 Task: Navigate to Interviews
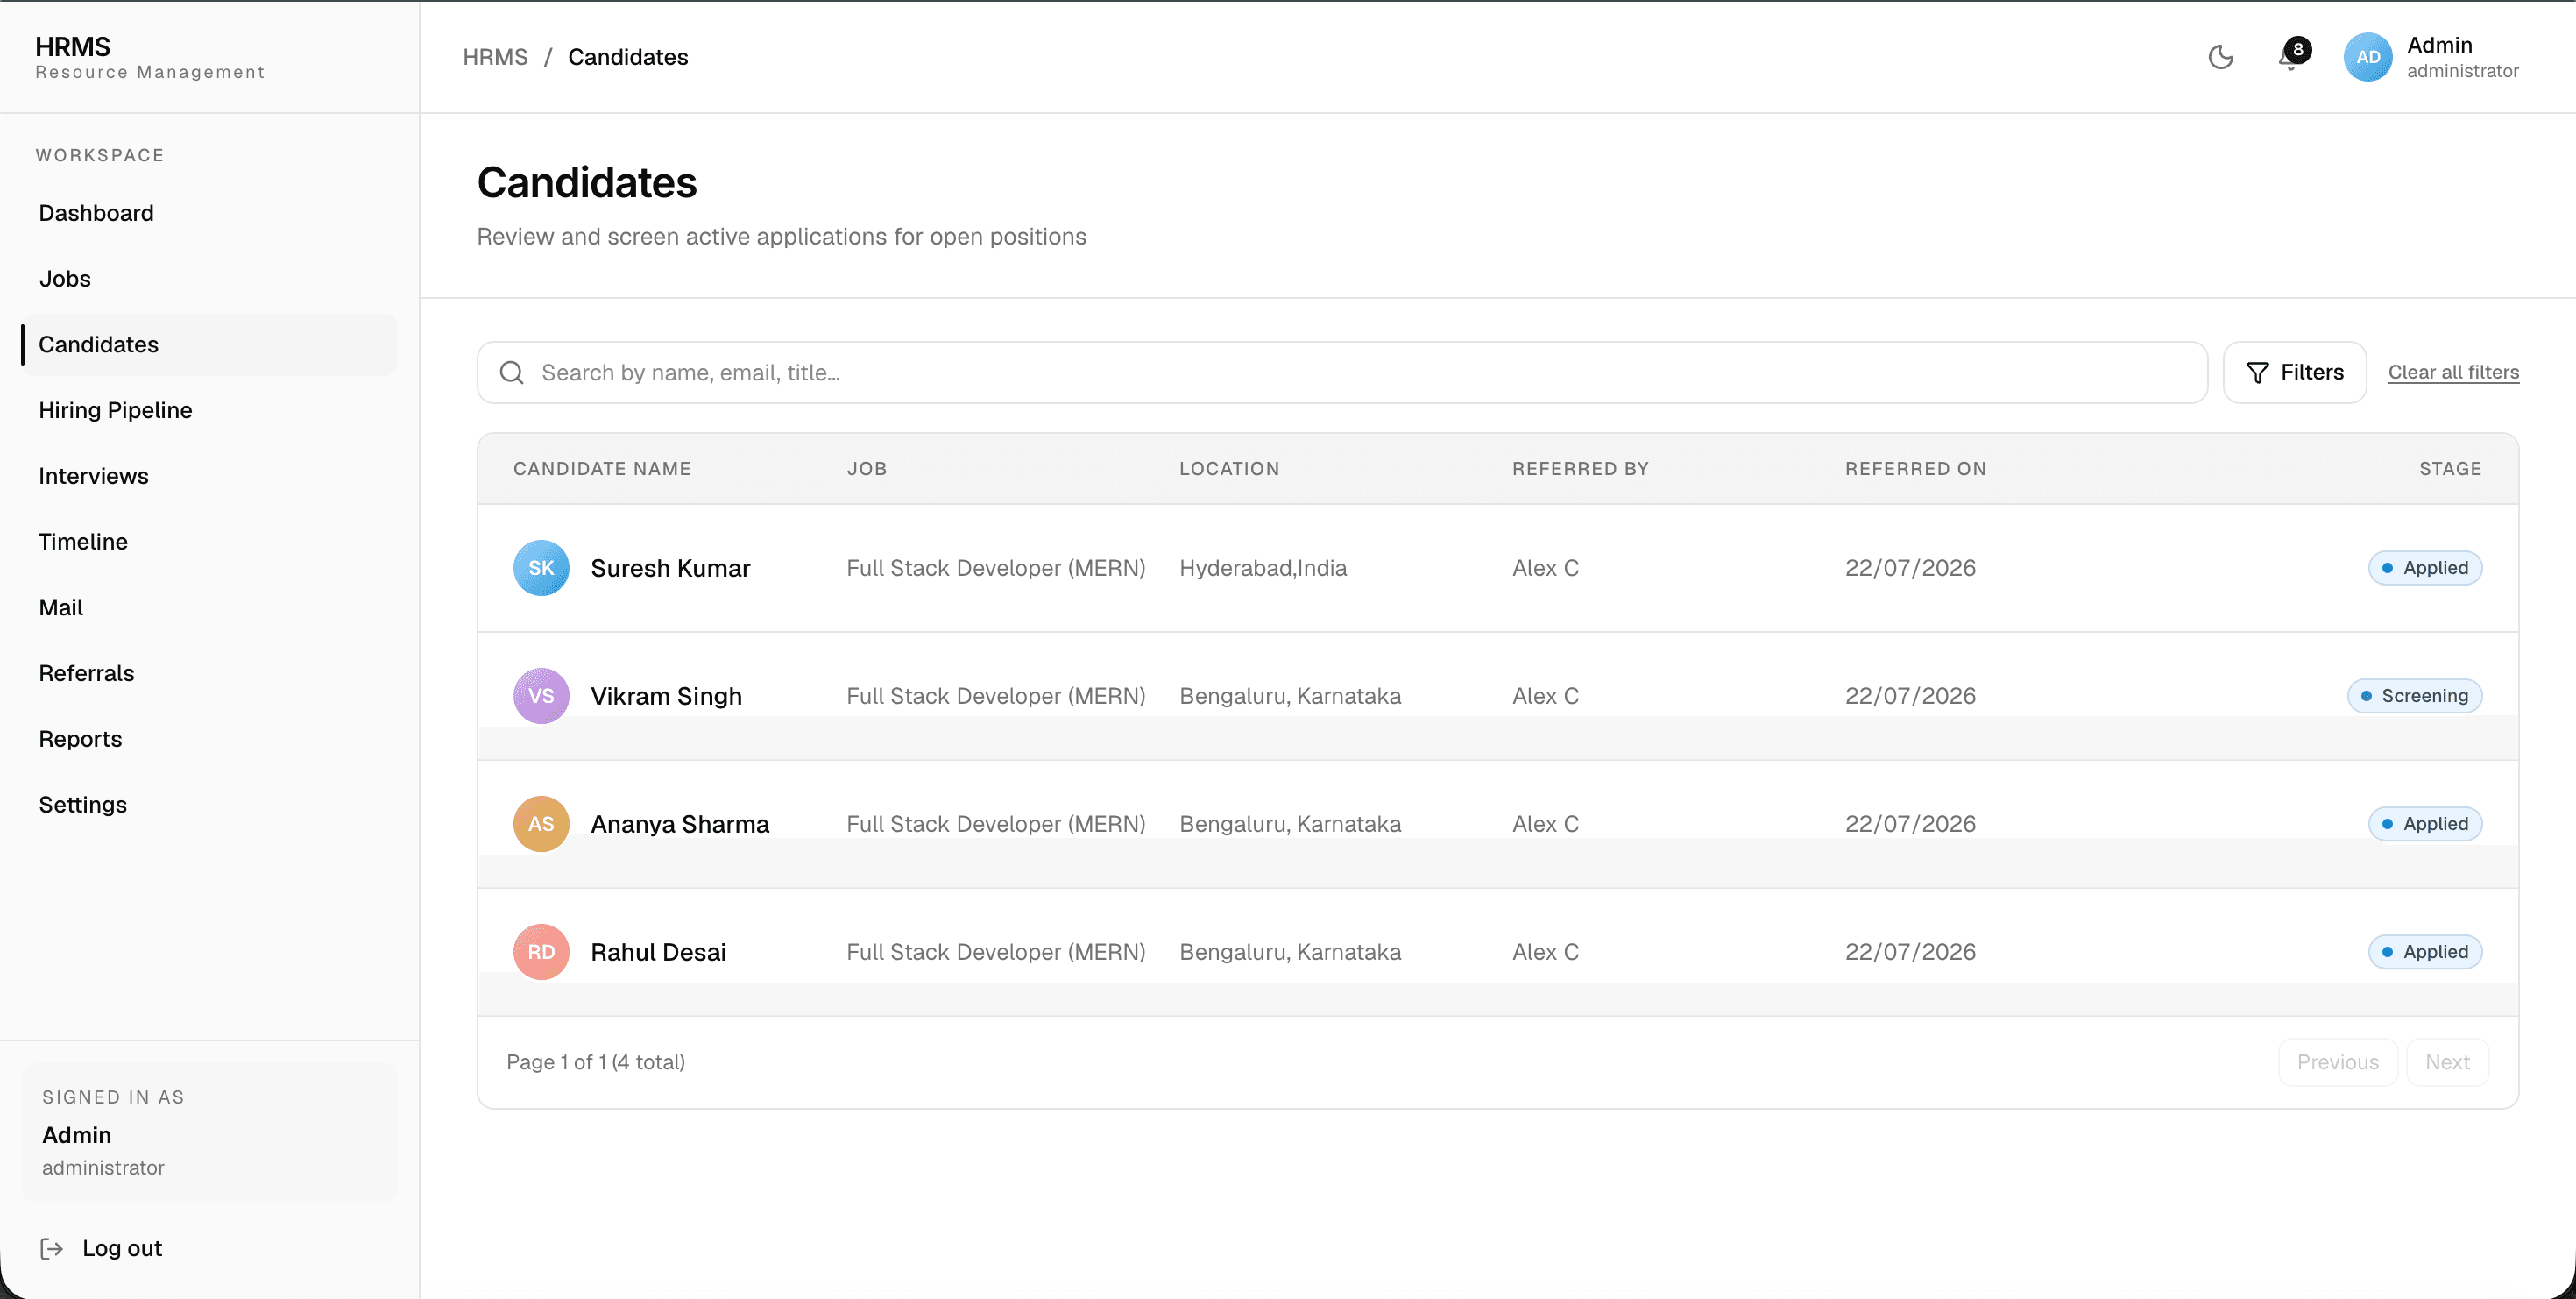(x=210, y=476)
